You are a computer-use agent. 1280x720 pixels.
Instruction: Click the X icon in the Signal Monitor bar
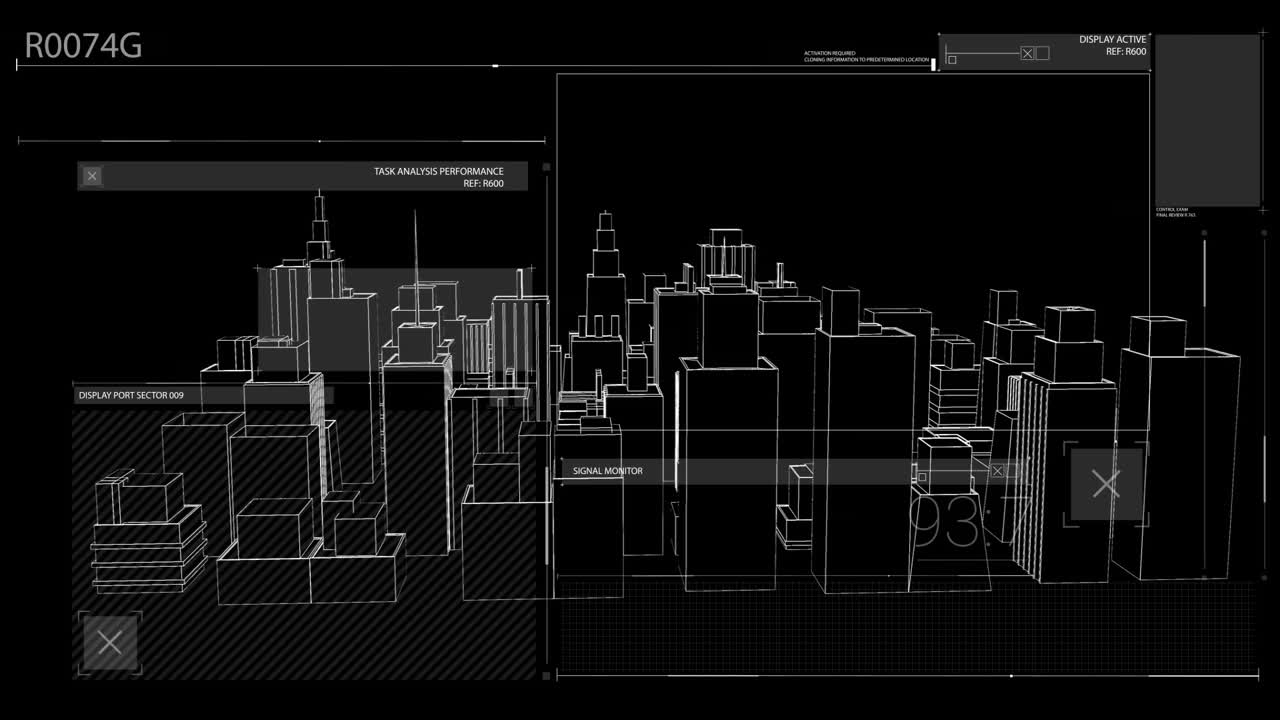pos(998,471)
